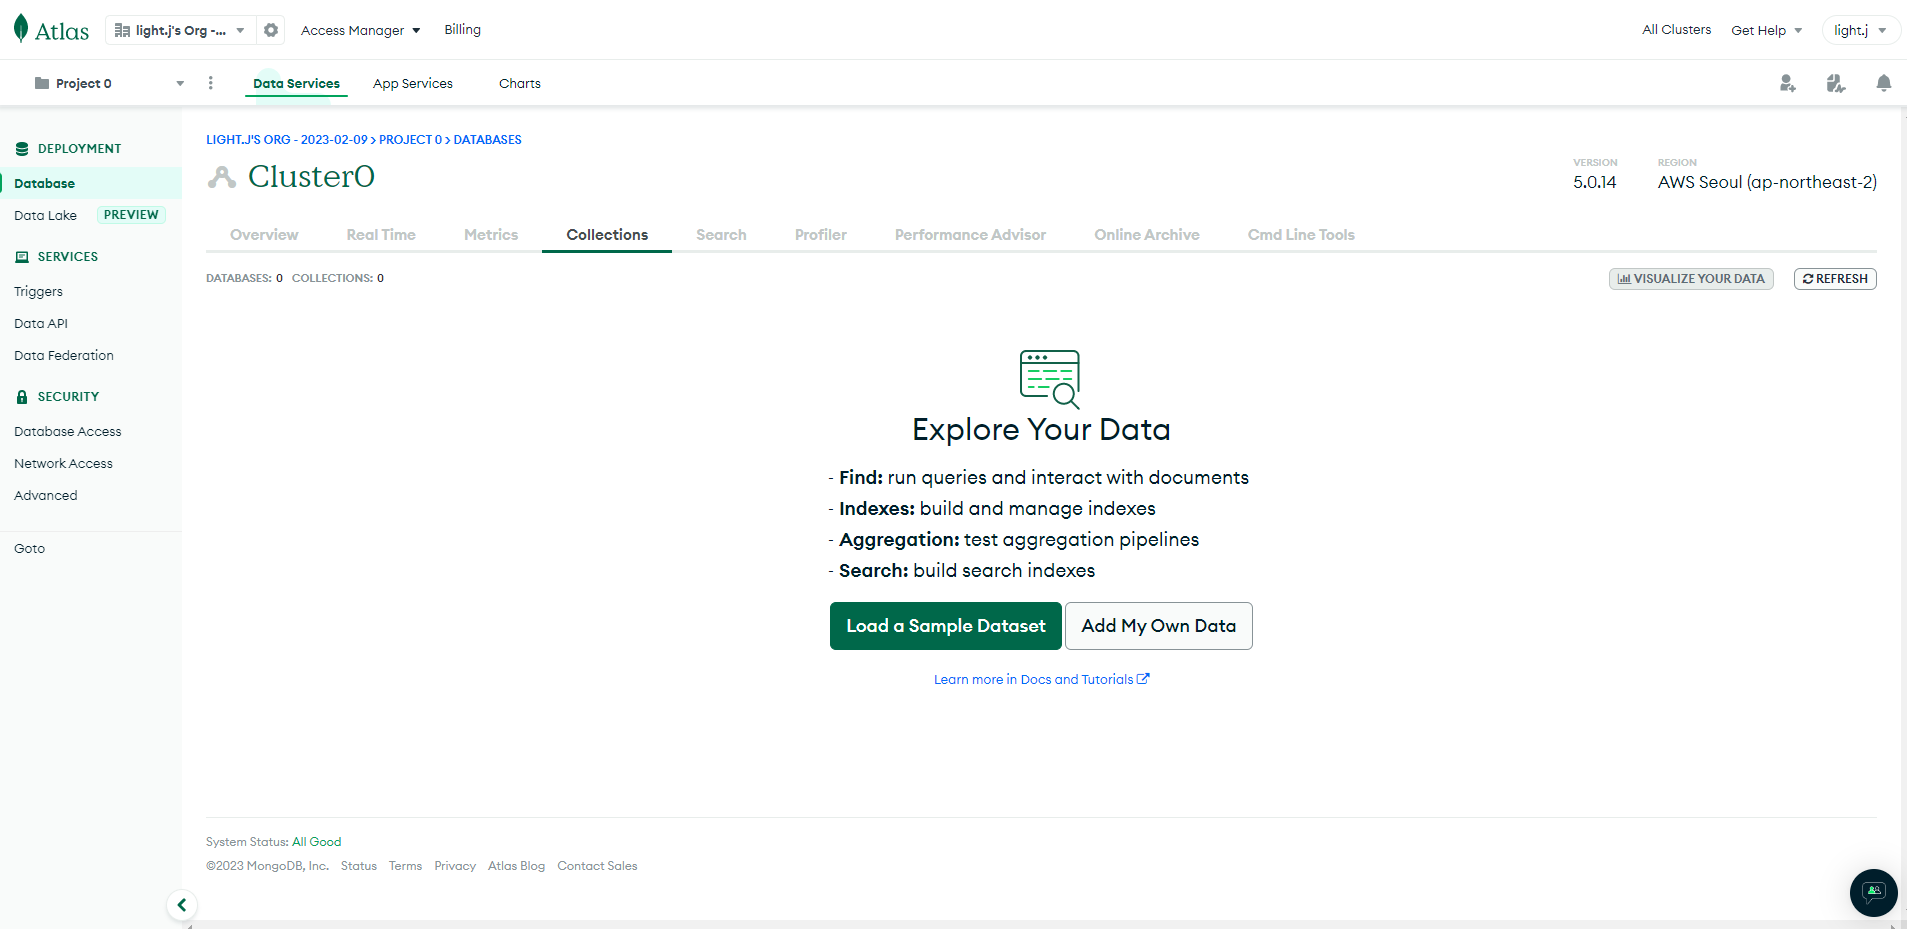Open the Cmd Line Tools tab
1907x929 pixels.
pyautogui.click(x=1301, y=235)
